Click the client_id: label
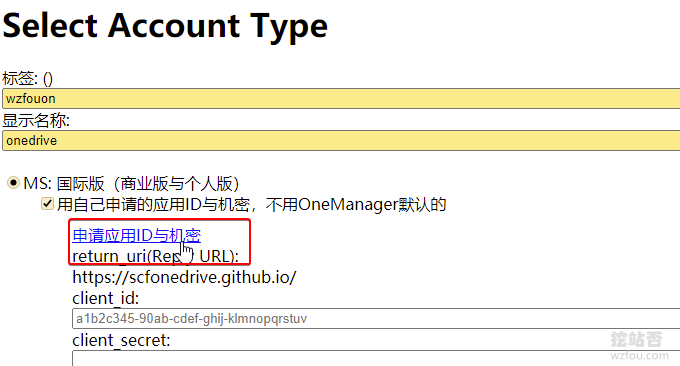This screenshot has height=366, width=680. (x=105, y=298)
